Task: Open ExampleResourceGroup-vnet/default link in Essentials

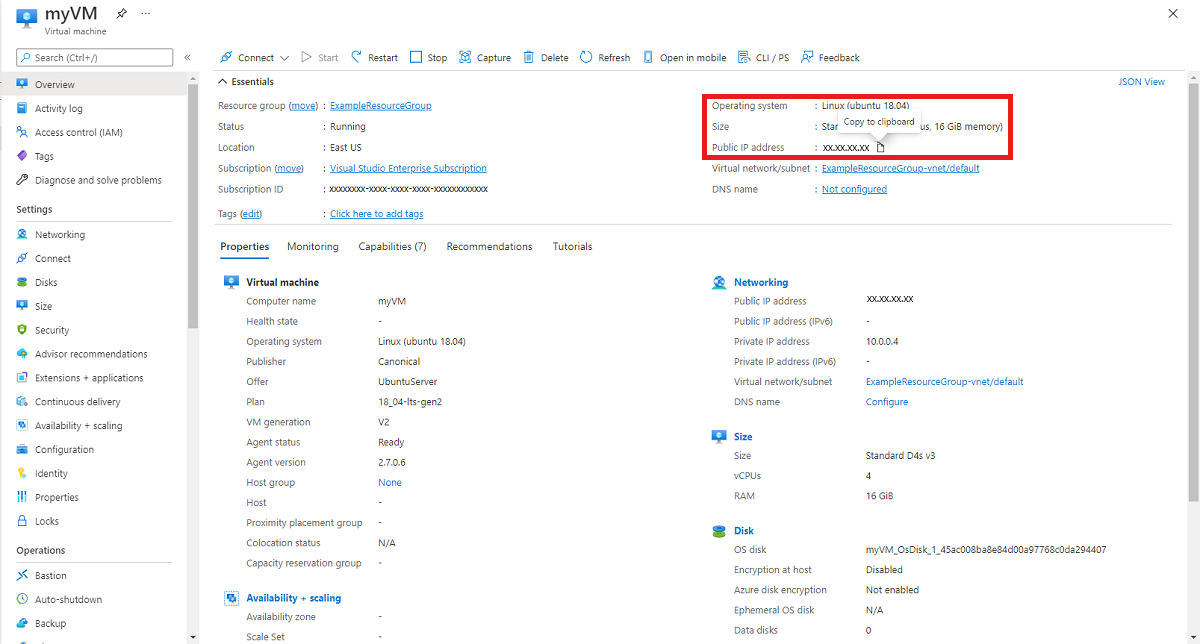Action: (901, 169)
